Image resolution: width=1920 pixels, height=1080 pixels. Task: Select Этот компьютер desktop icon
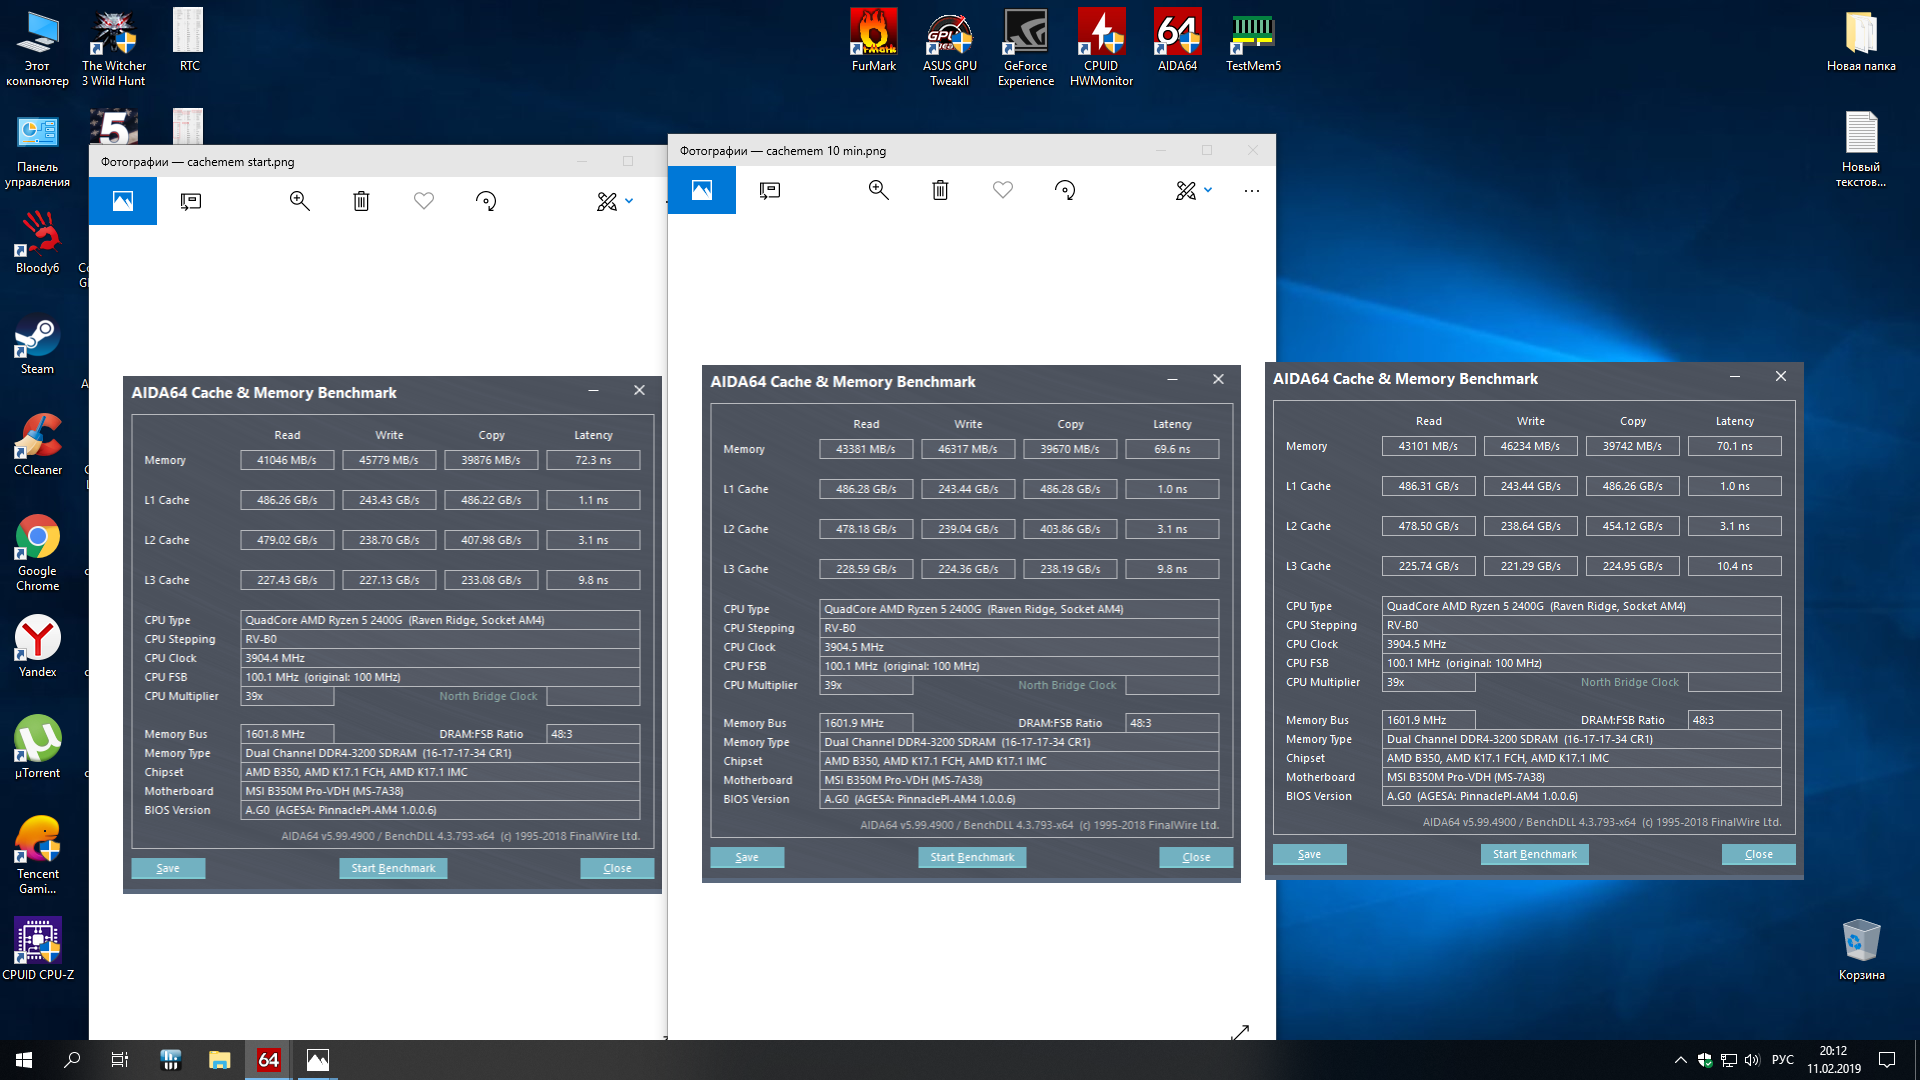(x=38, y=48)
